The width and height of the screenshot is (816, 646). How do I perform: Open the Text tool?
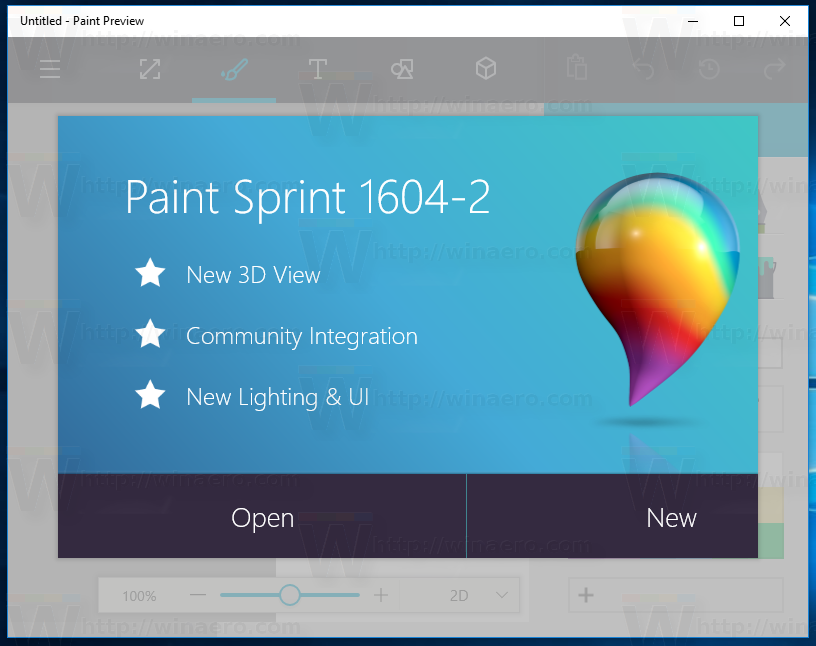click(x=318, y=70)
